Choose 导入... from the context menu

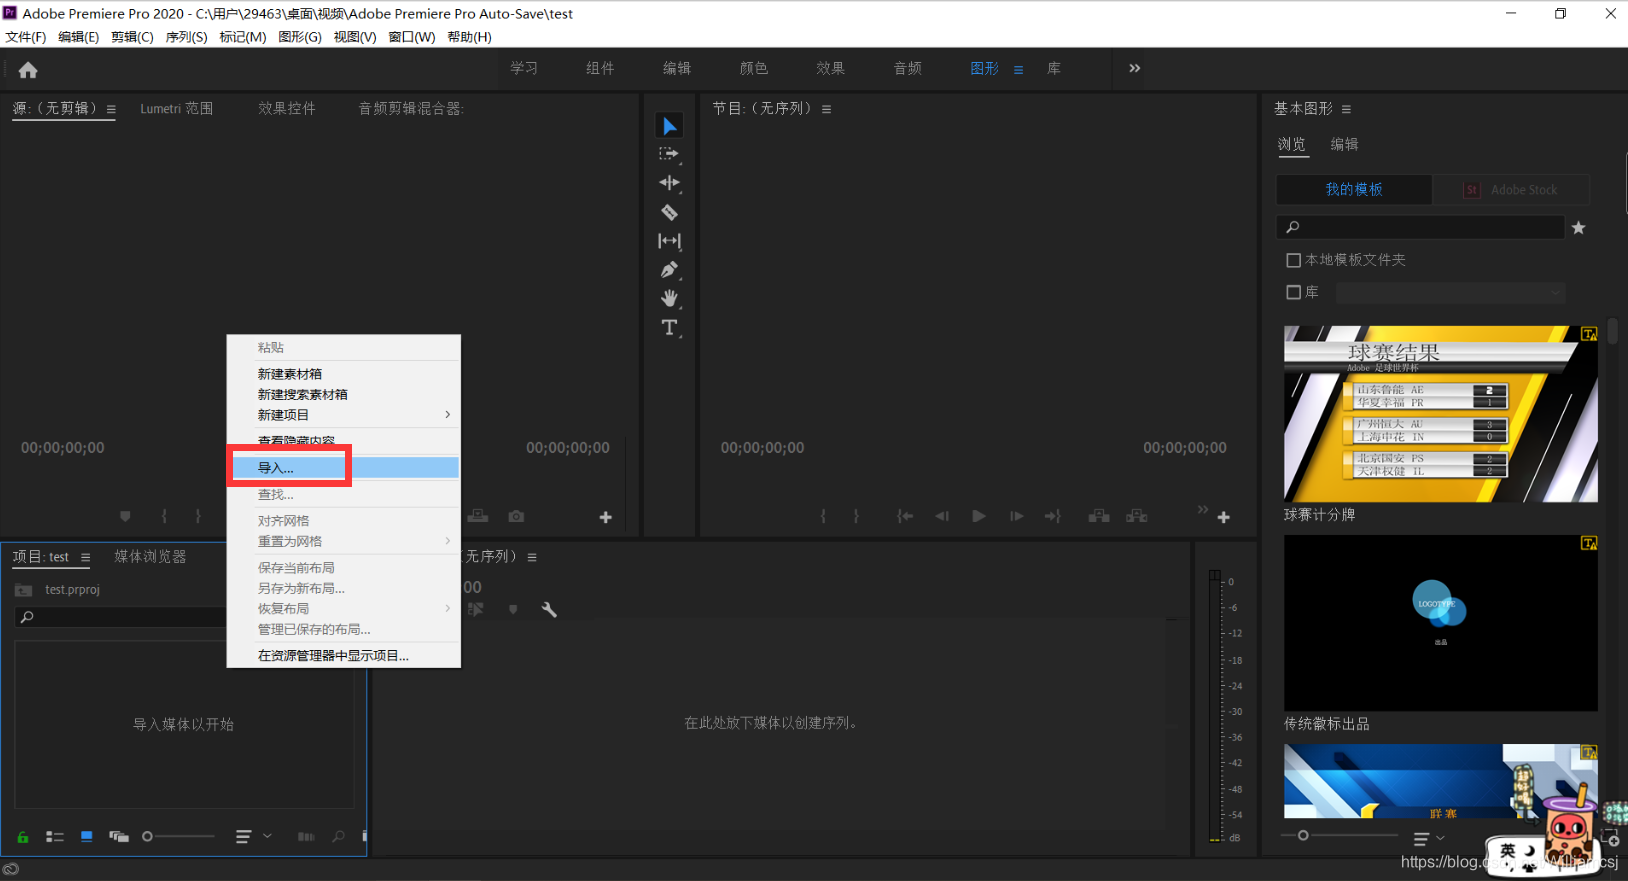(x=344, y=468)
